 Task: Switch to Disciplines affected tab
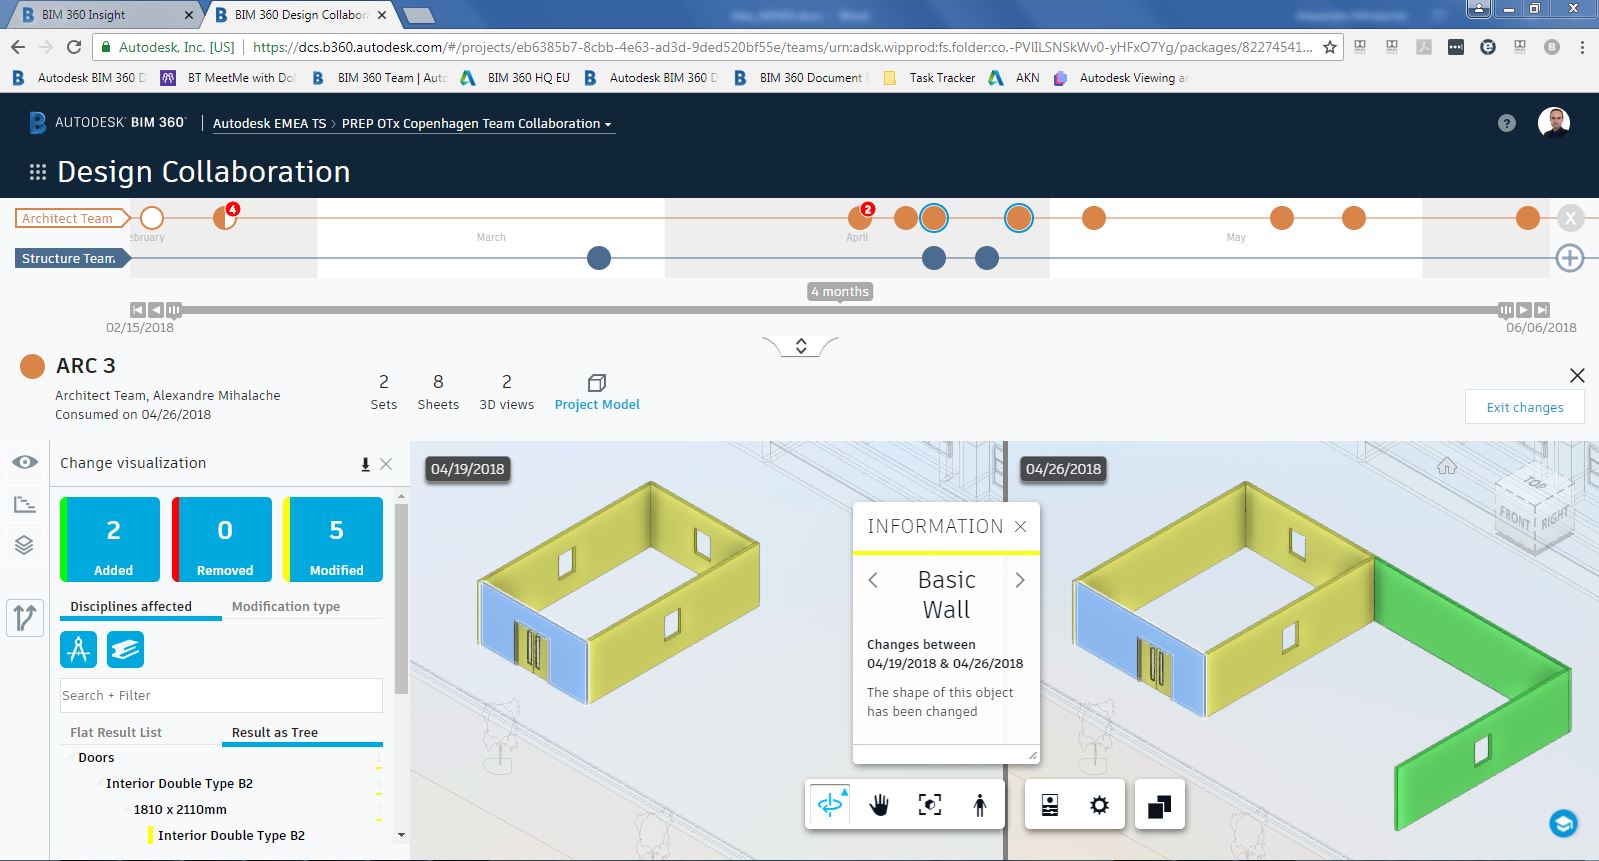(131, 606)
